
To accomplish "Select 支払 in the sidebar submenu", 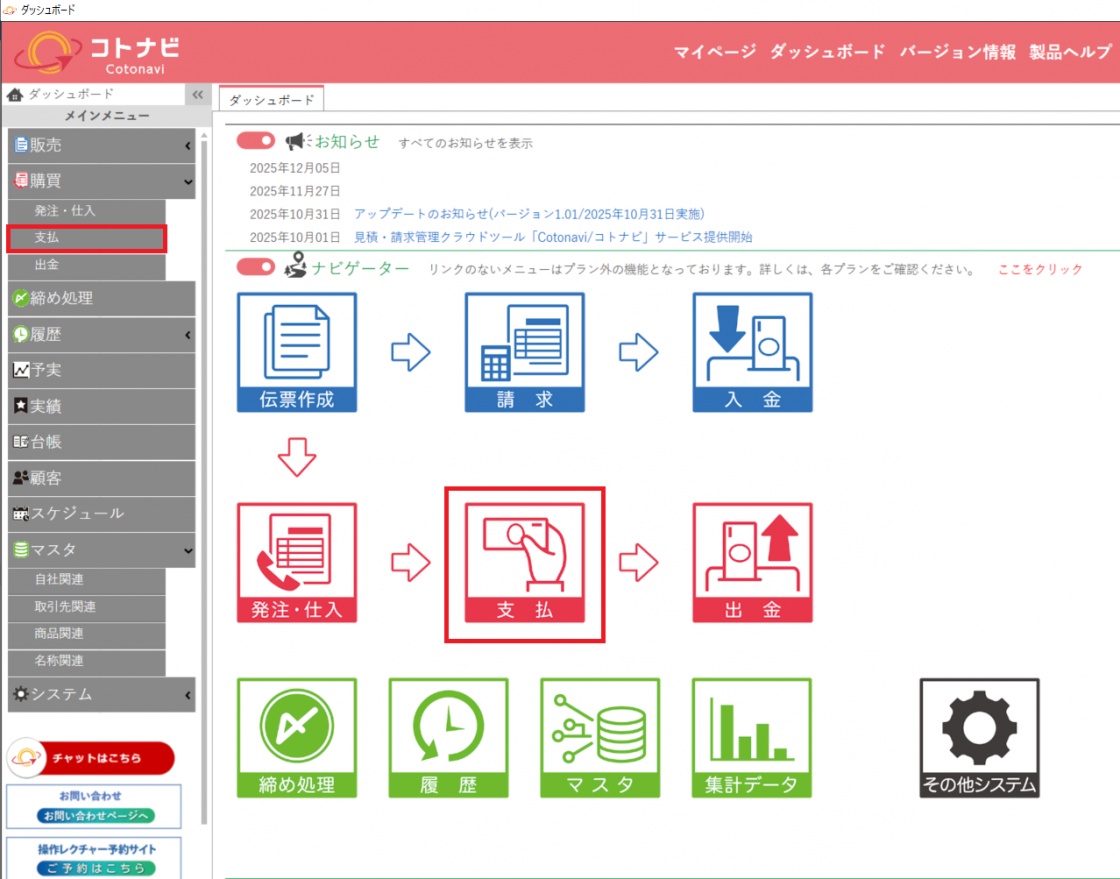I will (x=86, y=238).
